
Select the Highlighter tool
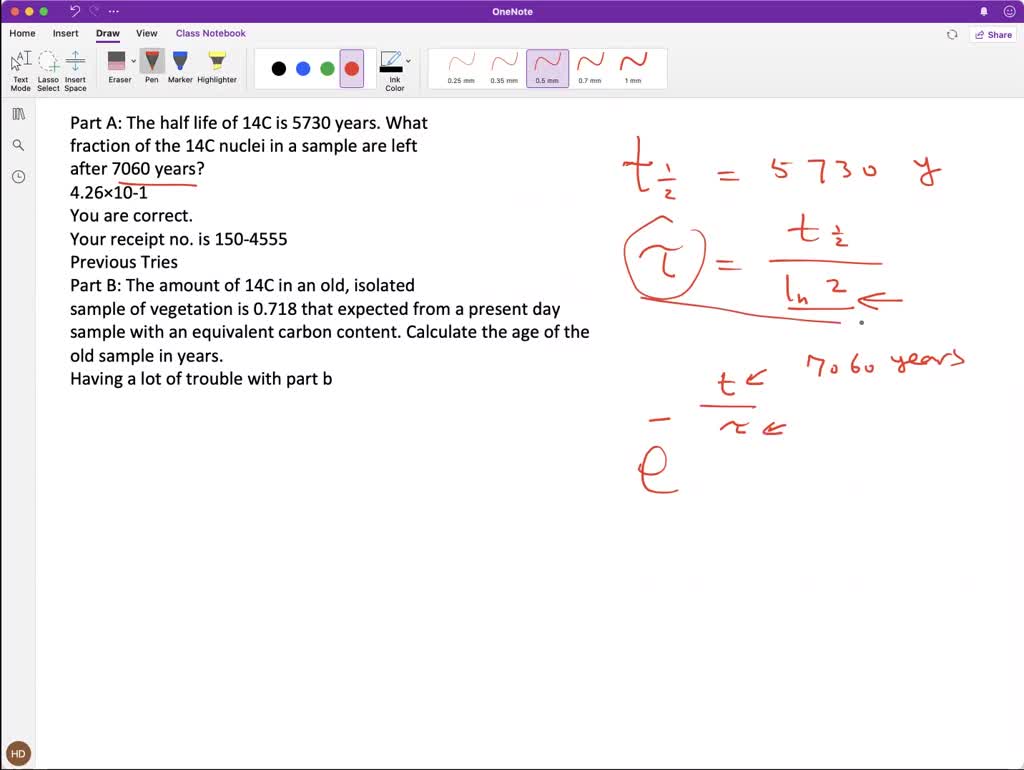click(x=217, y=67)
